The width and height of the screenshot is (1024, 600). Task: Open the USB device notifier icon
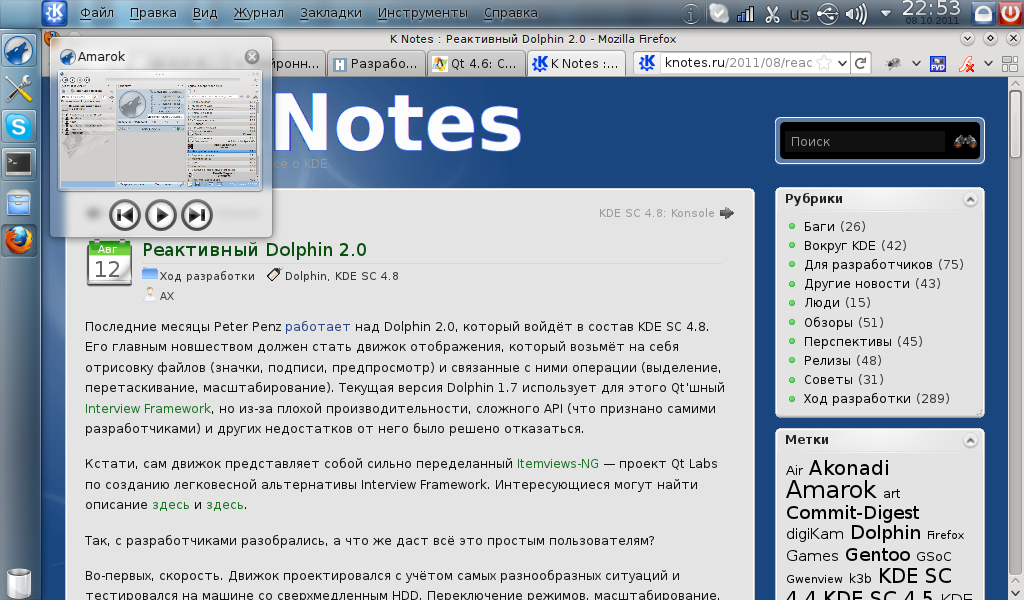[827, 14]
